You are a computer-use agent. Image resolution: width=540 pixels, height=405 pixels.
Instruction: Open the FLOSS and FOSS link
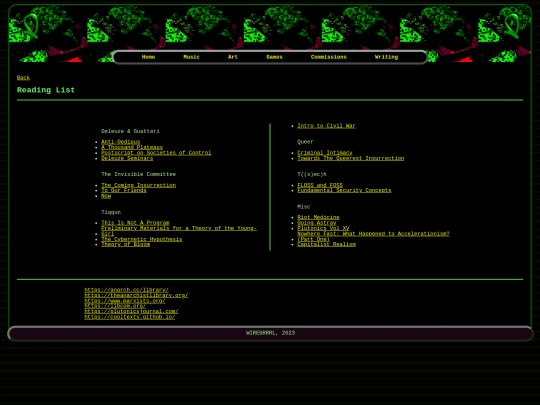pos(320,185)
